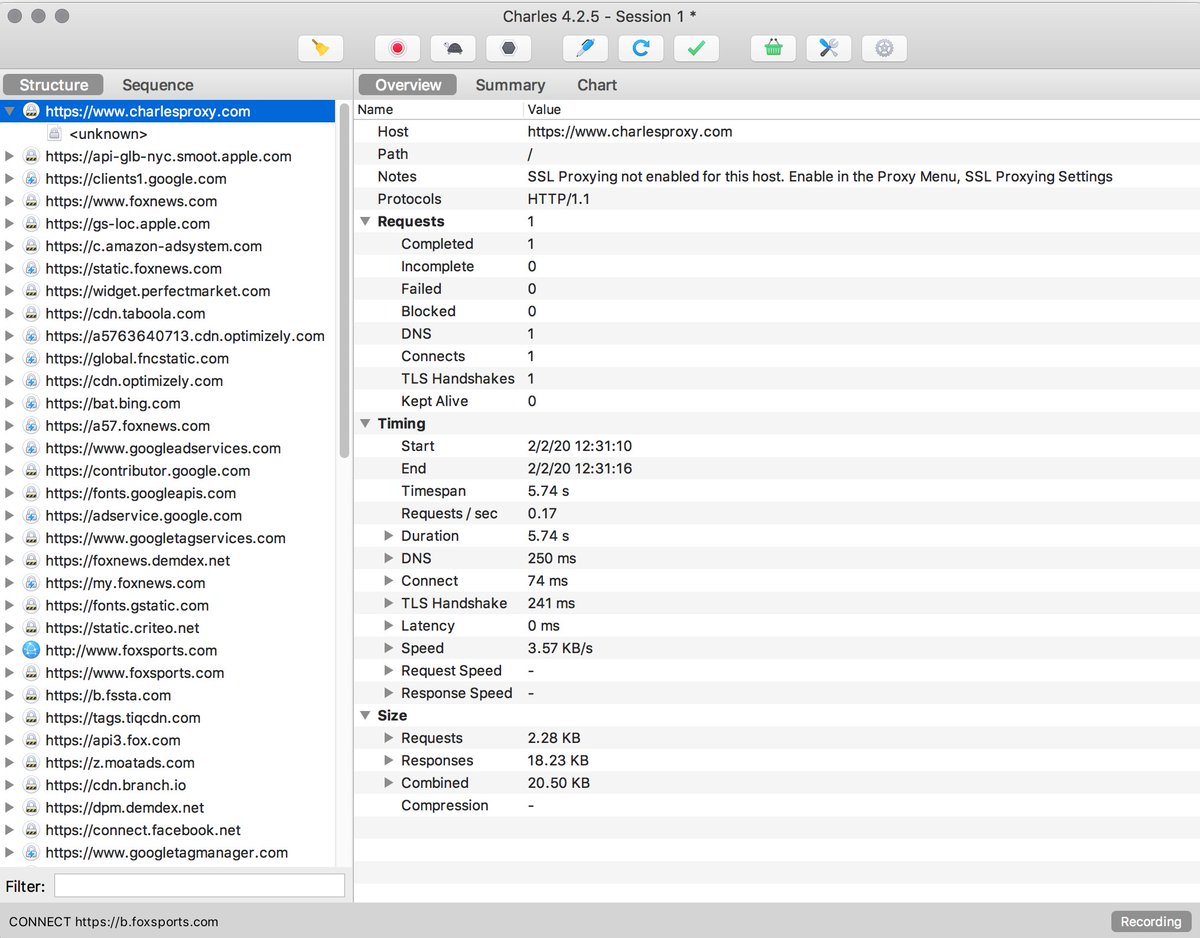Click the host icon beside dpm.demdex.net
1200x938 pixels.
pyautogui.click(x=31, y=808)
